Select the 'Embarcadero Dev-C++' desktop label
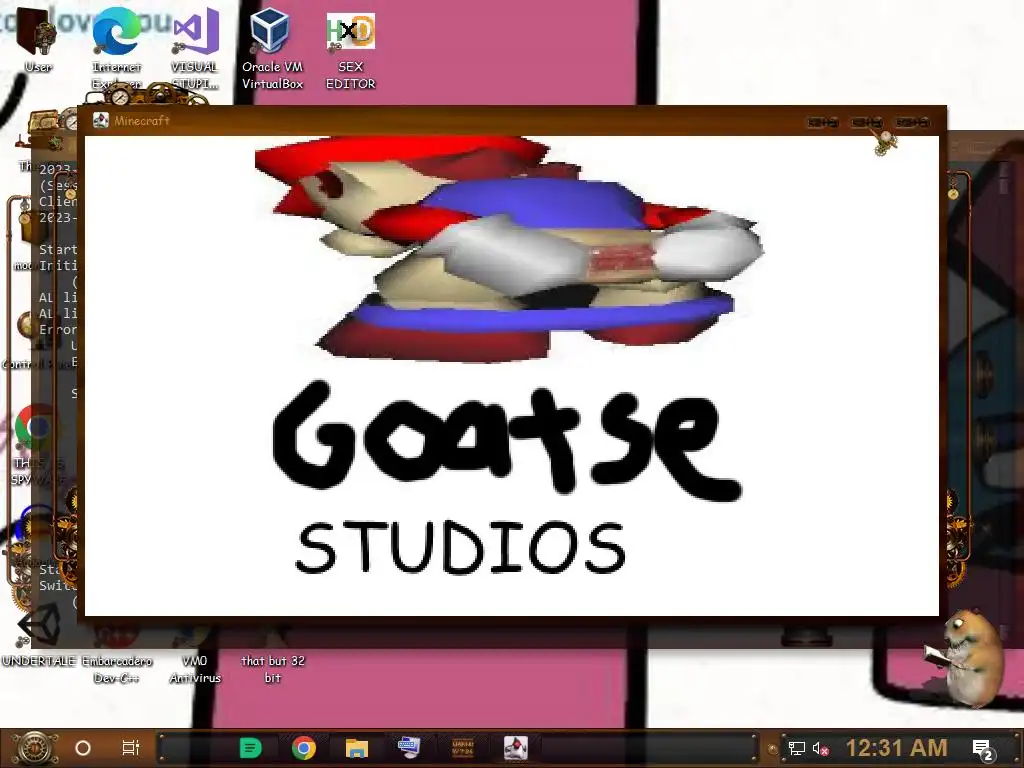Viewport: 1024px width, 768px height. point(117,669)
